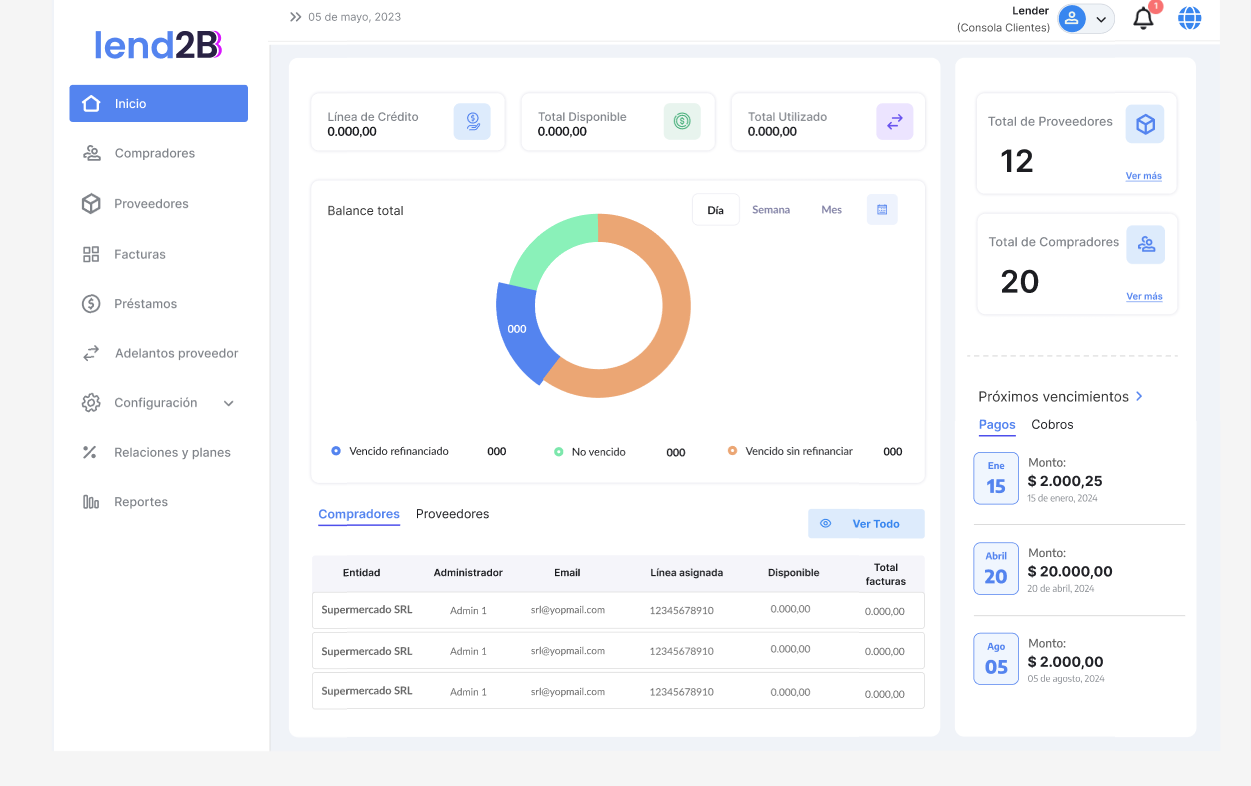Click the Línea de Crédito card icon
Viewport: 1251px width, 786px height.
[x=472, y=122]
